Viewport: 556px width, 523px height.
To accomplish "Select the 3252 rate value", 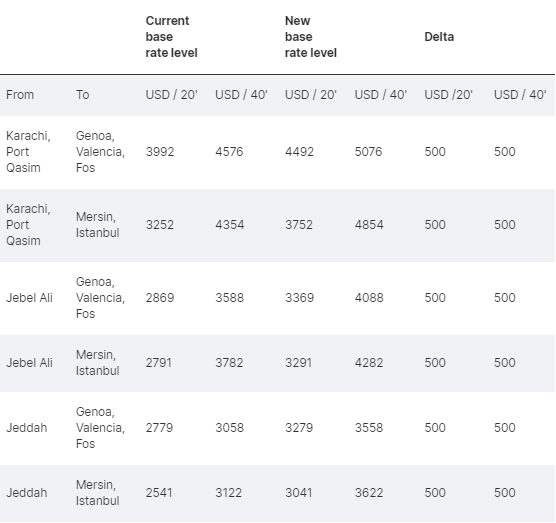I will 160,225.
